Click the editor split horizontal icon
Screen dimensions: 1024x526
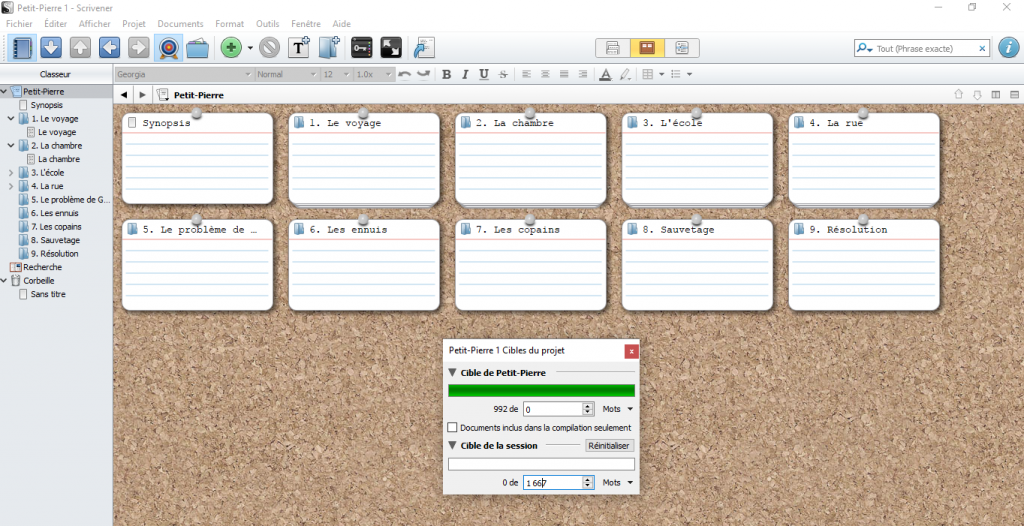[1014, 95]
